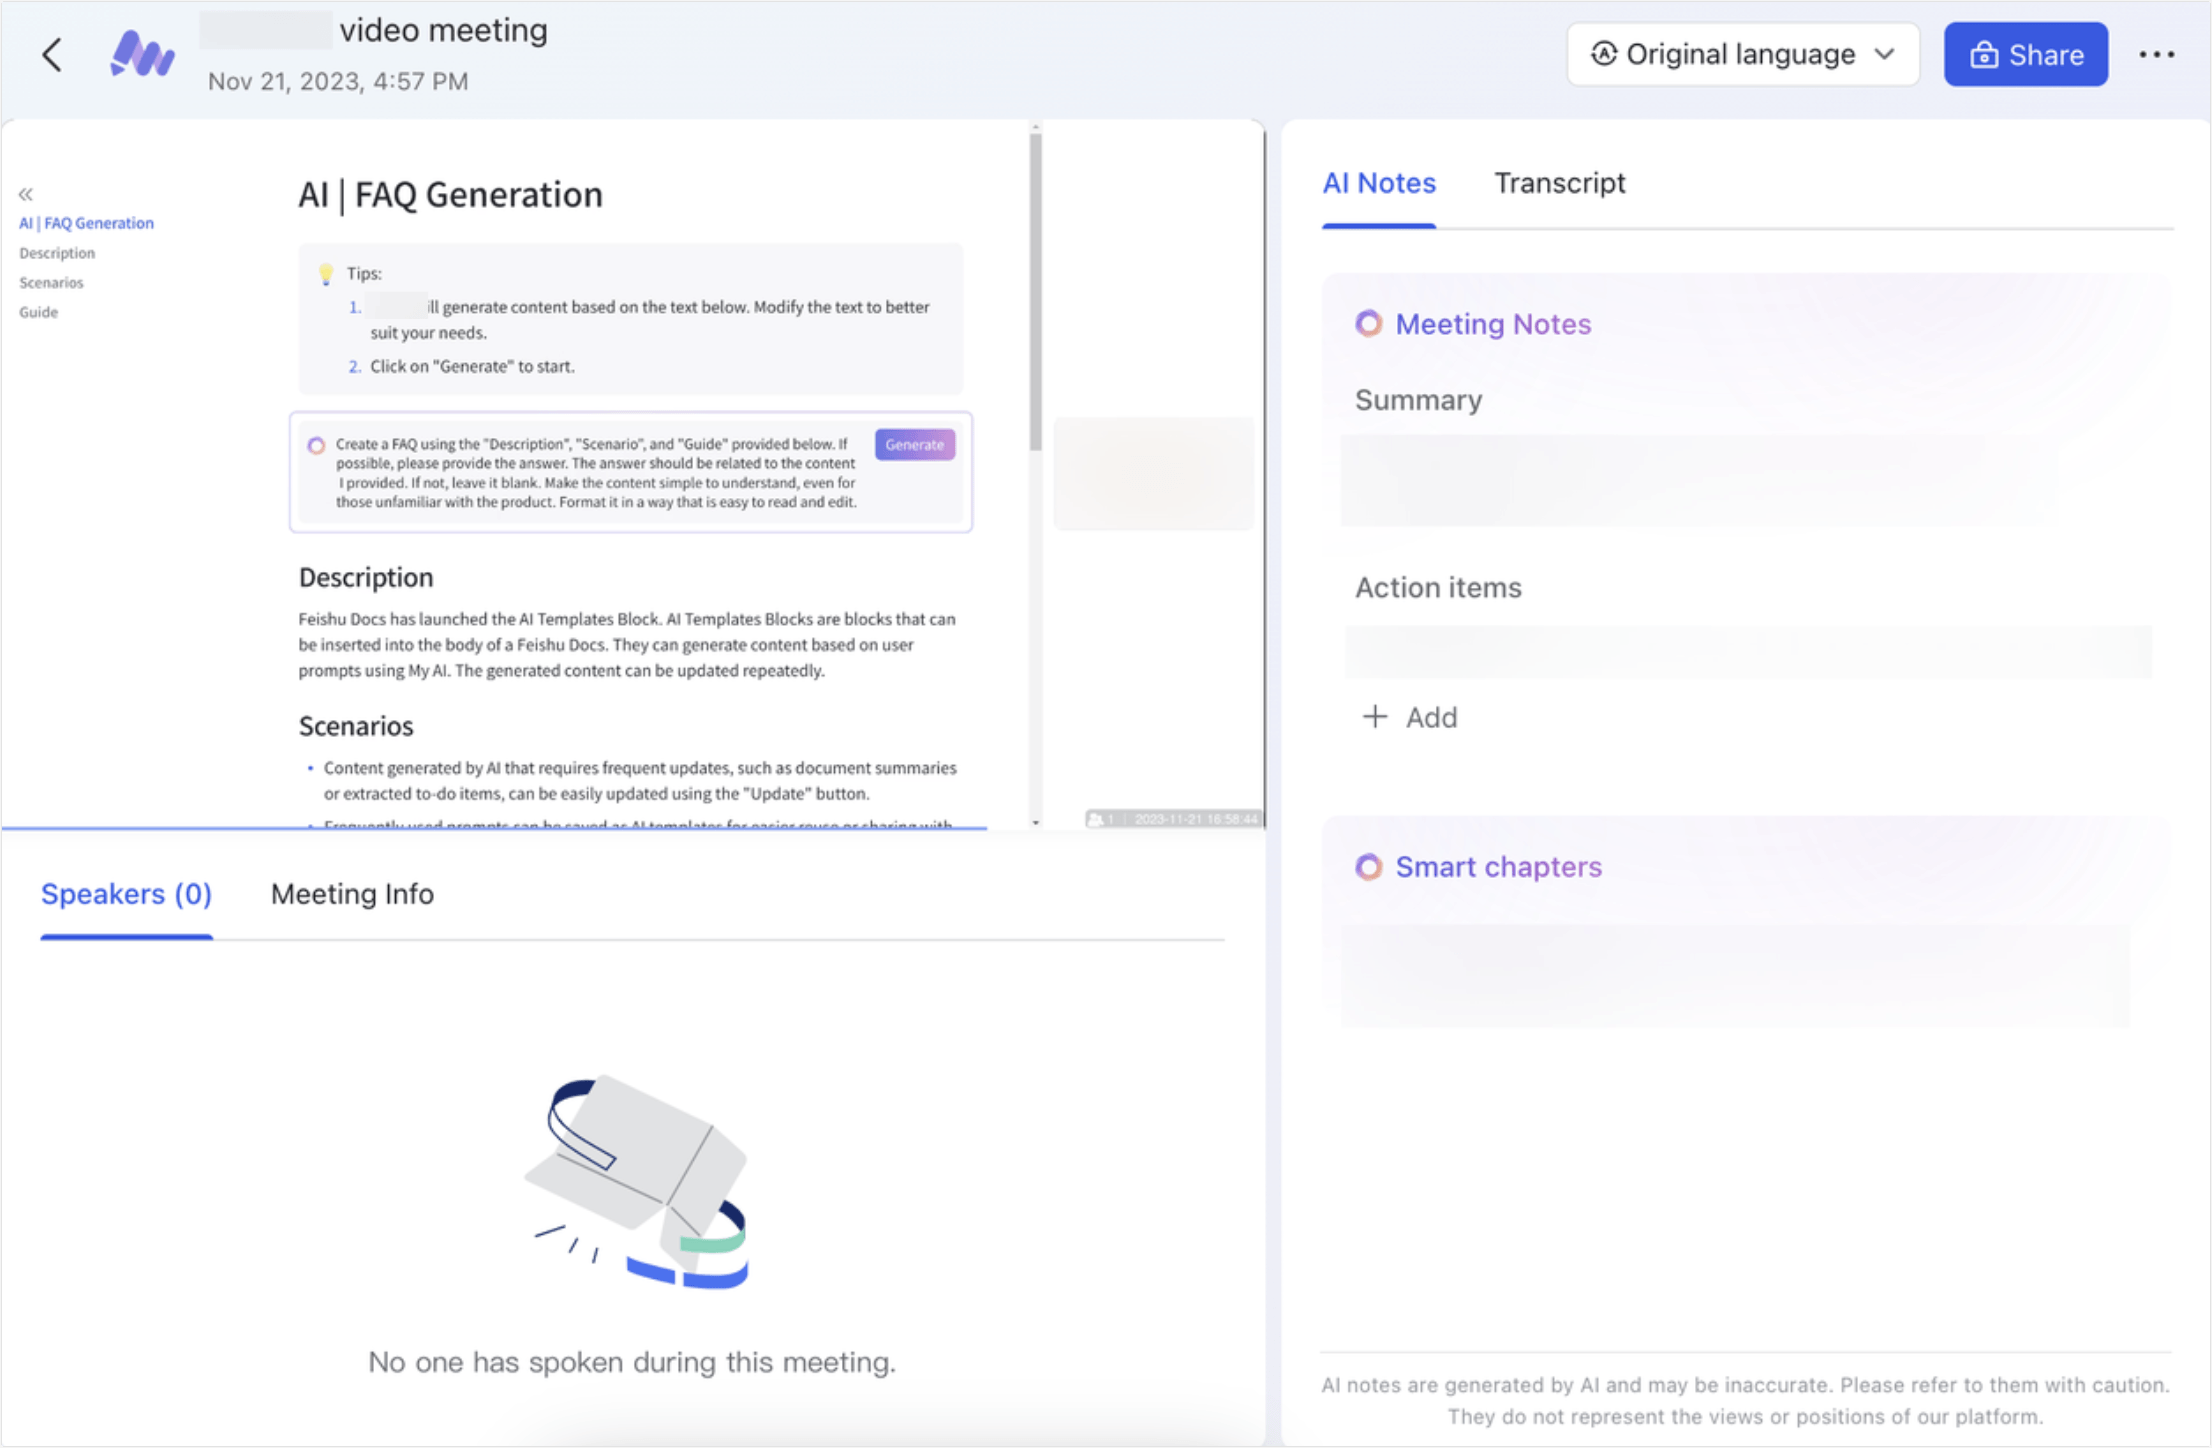Open the Original language dropdown
2212x1448 pixels.
pyautogui.click(x=1884, y=54)
